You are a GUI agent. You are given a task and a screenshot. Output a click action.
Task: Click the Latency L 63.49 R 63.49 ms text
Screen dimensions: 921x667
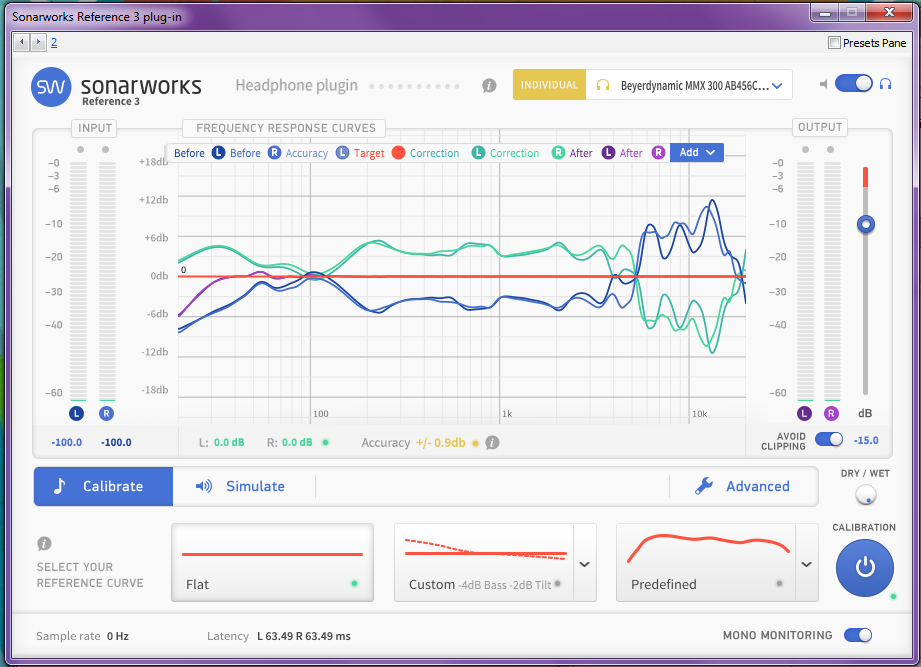(278, 636)
